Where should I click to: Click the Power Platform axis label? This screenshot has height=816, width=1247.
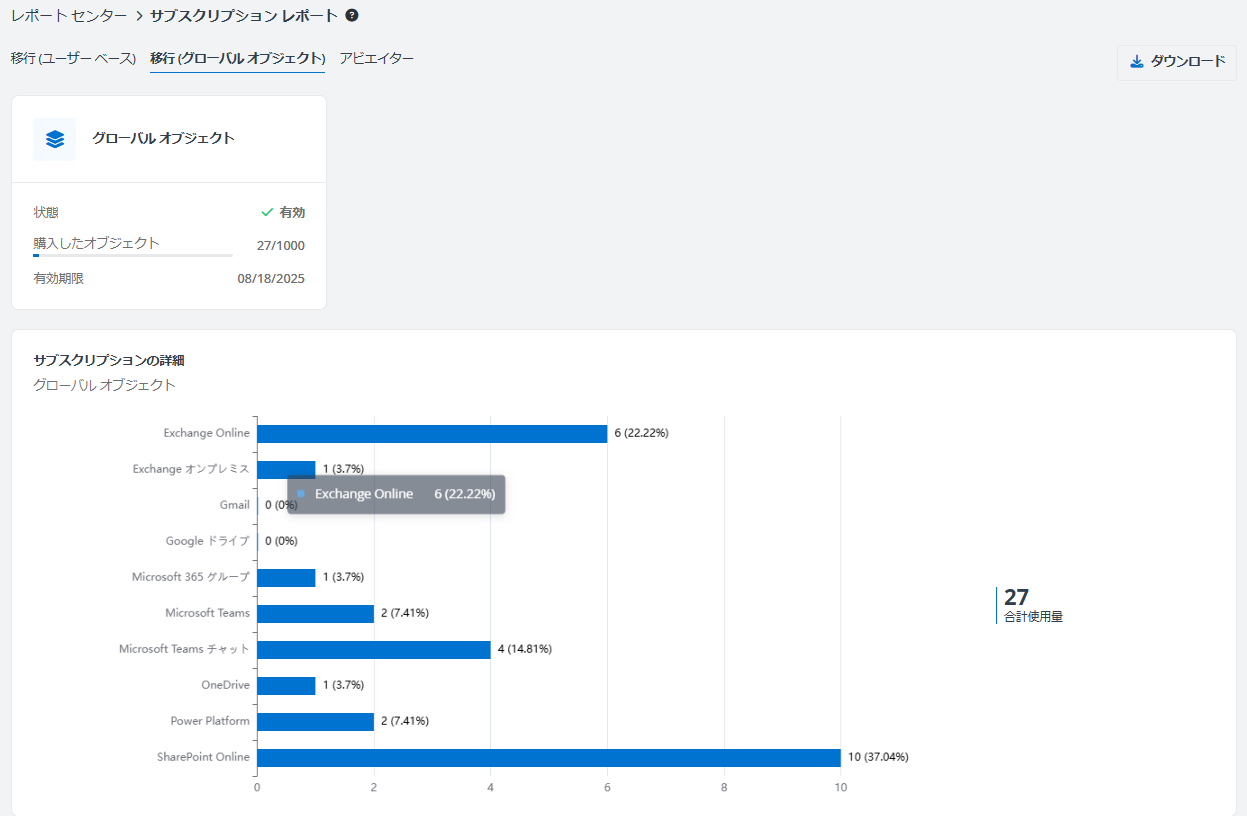(x=210, y=721)
